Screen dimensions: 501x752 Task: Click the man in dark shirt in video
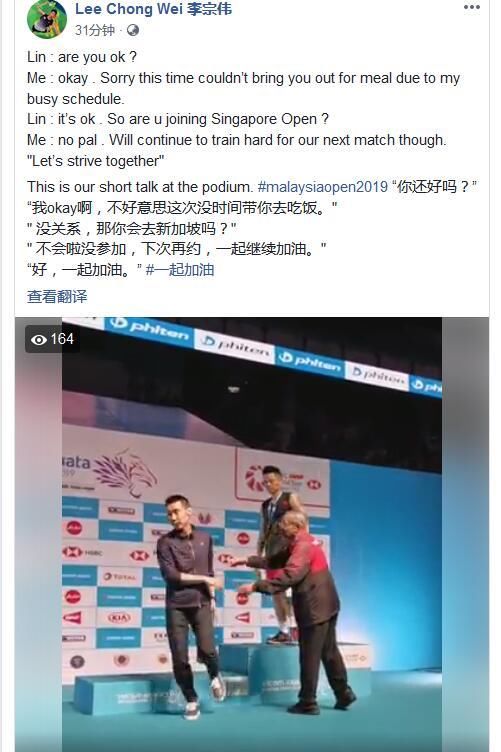pyautogui.click(x=190, y=605)
